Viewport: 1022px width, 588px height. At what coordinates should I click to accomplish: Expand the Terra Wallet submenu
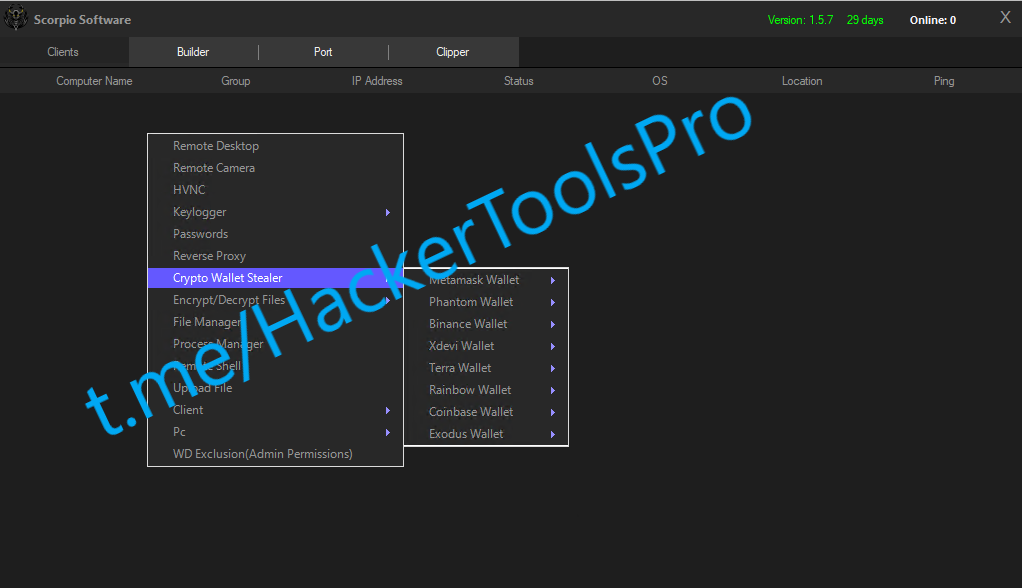486,368
